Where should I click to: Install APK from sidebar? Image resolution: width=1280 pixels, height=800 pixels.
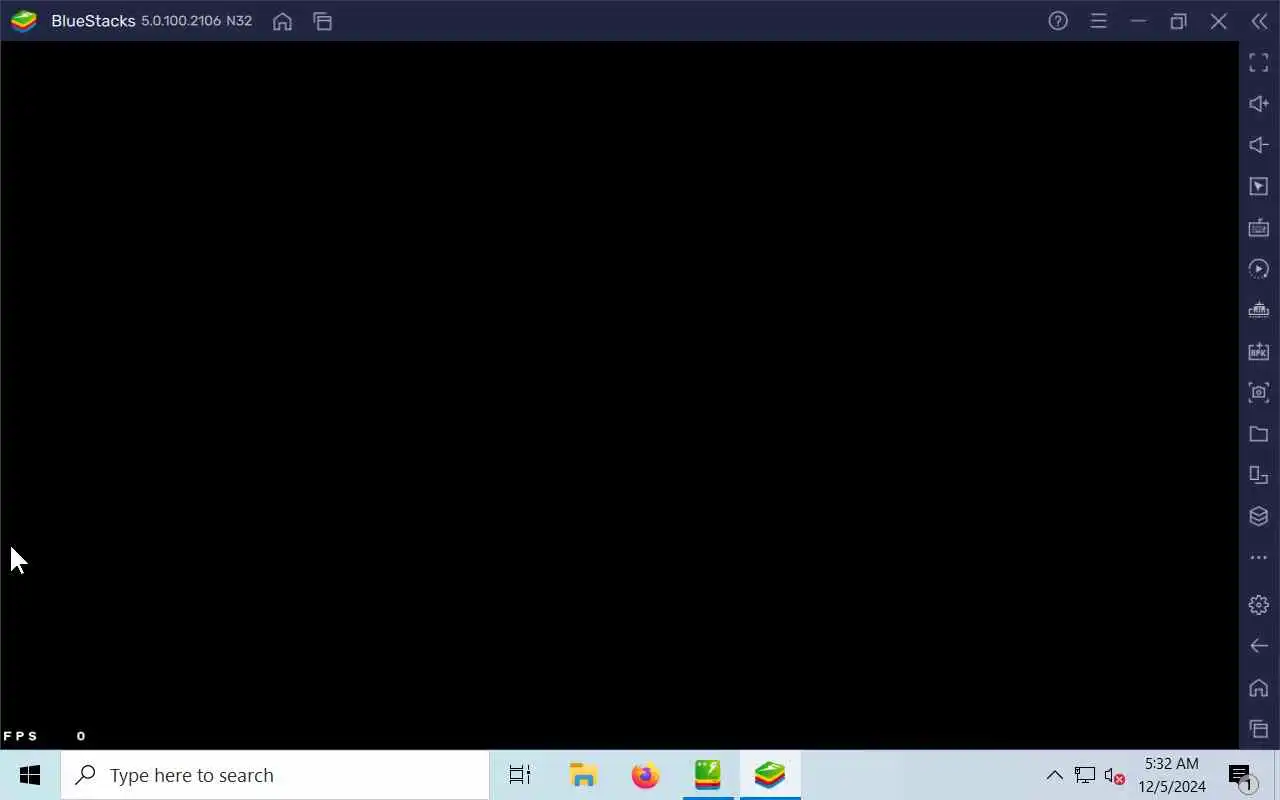click(1259, 351)
